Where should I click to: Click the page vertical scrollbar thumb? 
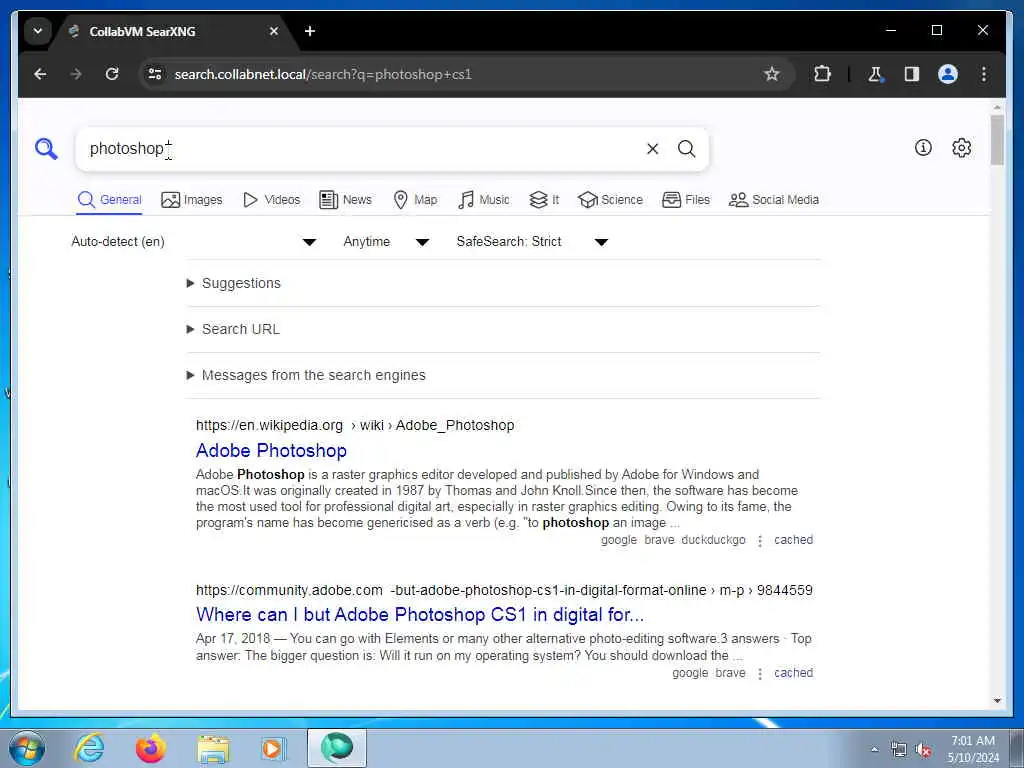click(x=997, y=140)
